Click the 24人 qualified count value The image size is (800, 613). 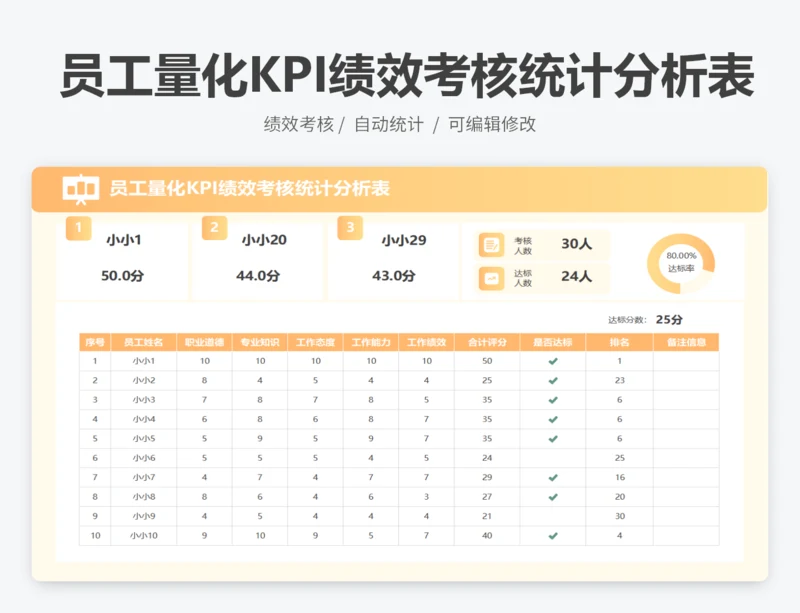tap(577, 276)
